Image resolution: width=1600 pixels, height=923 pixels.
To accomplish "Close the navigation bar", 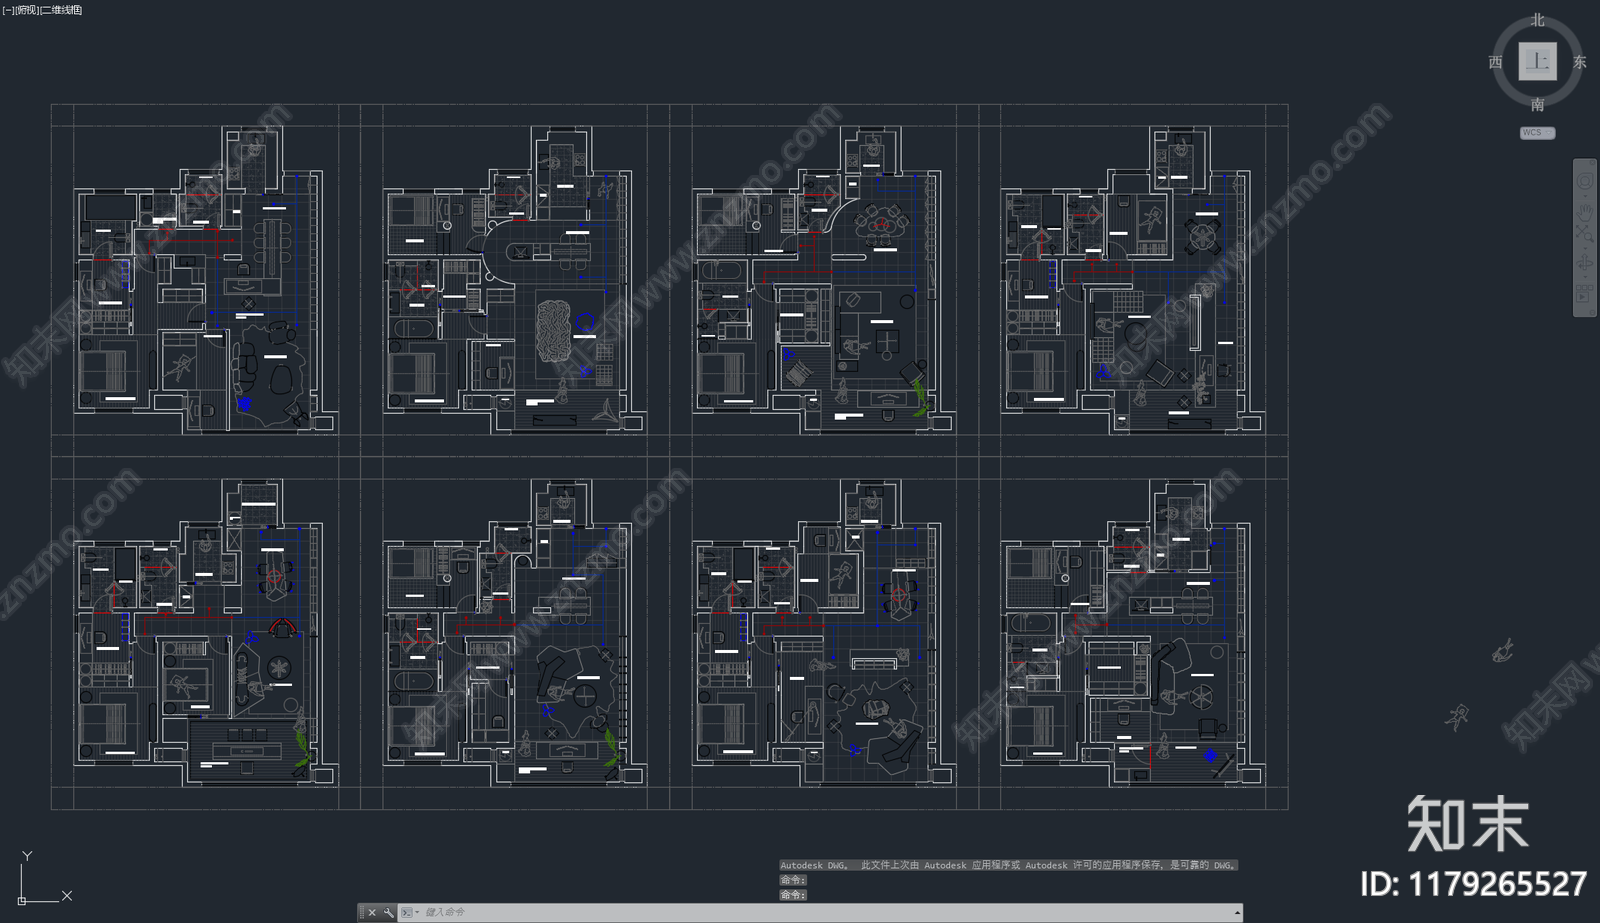I will click(1592, 163).
